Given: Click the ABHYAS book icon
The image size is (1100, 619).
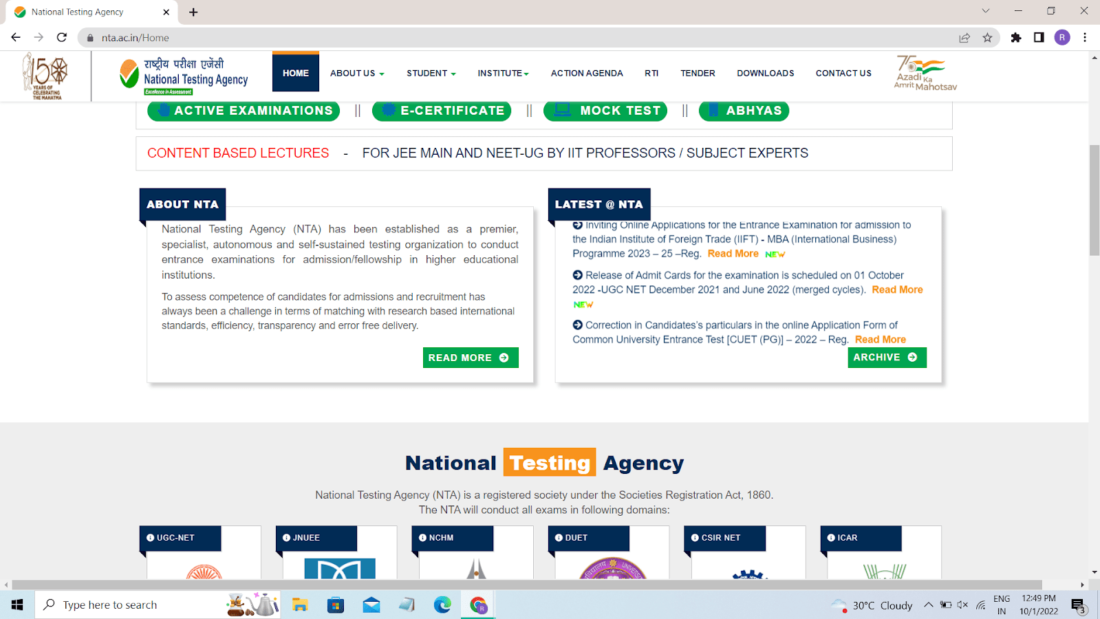Looking at the screenshot, I should click(x=716, y=110).
